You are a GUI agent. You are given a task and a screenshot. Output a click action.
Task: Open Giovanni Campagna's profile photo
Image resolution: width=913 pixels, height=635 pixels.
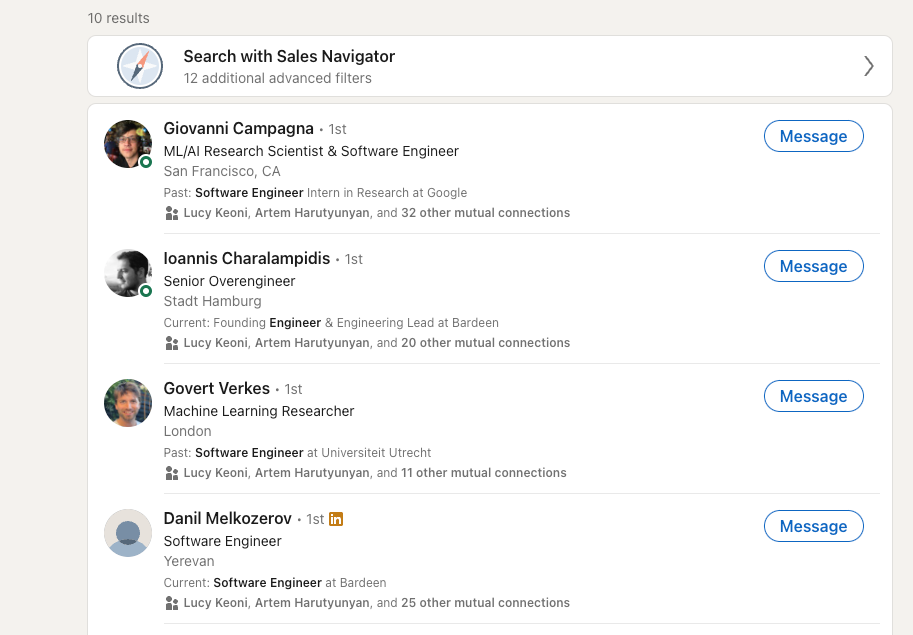pyautogui.click(x=128, y=144)
